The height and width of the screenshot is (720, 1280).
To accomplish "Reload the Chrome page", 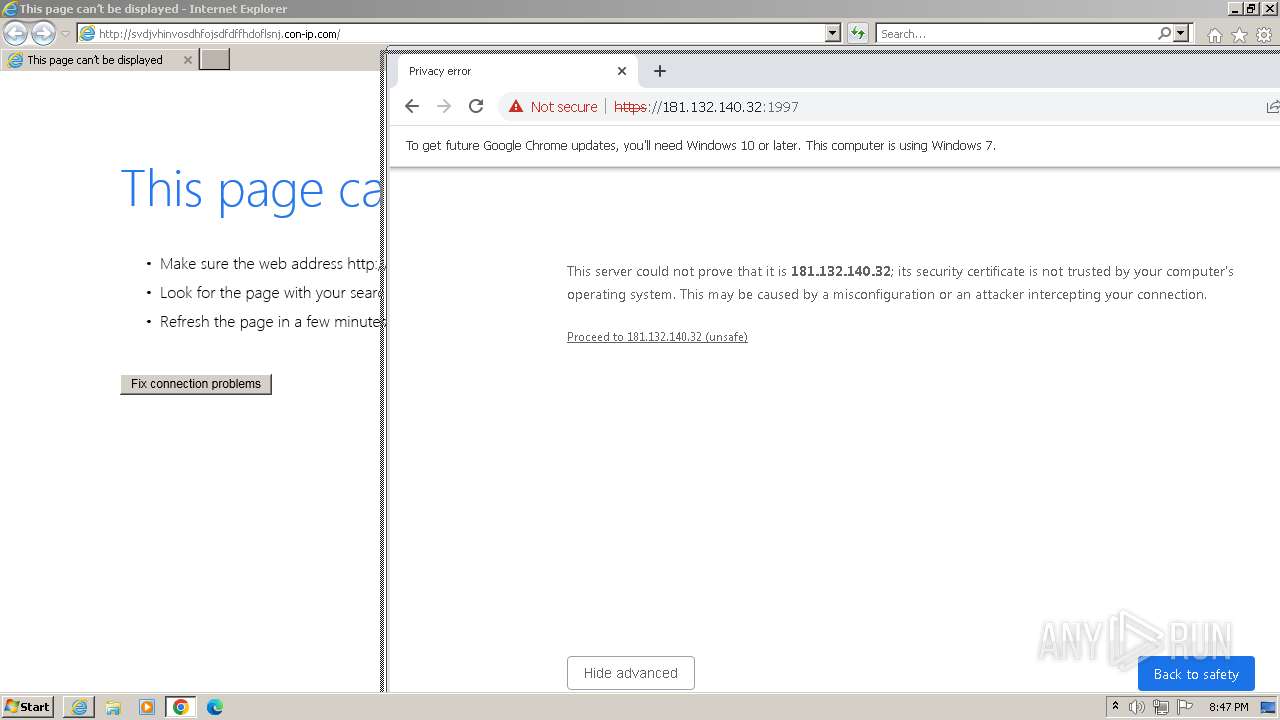I will [x=476, y=106].
